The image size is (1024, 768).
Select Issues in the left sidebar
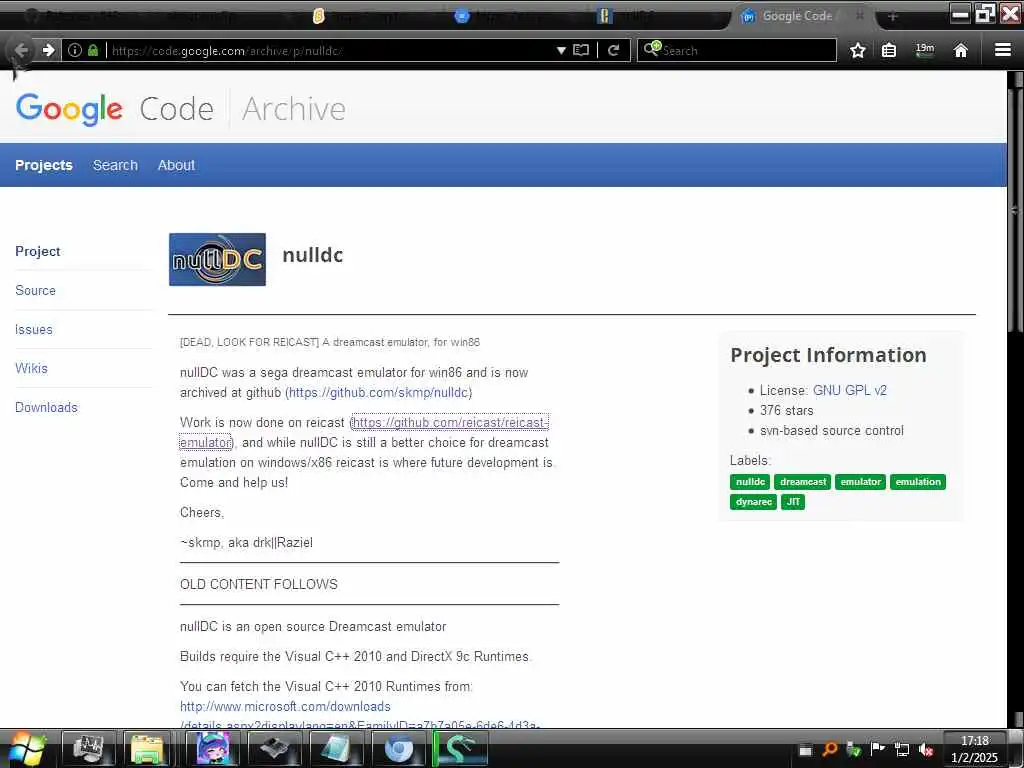click(33, 330)
